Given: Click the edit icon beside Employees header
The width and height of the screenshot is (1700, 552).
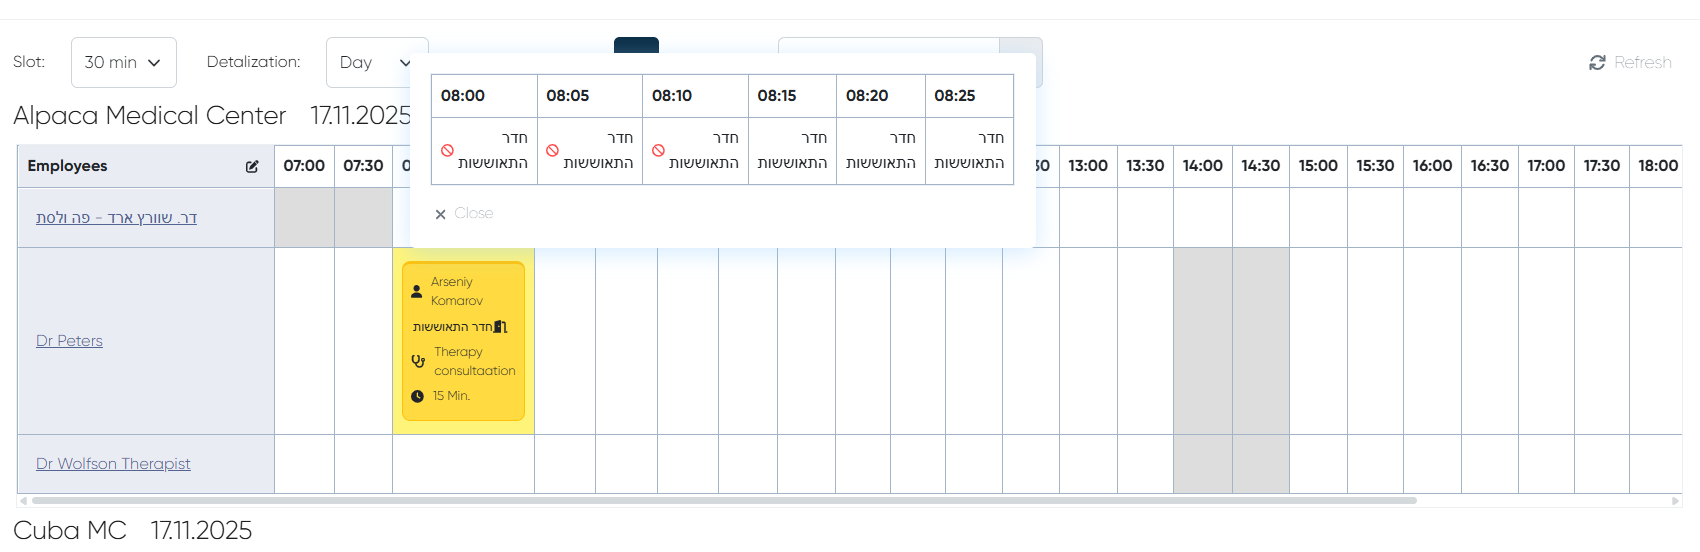Looking at the screenshot, I should tap(252, 167).
